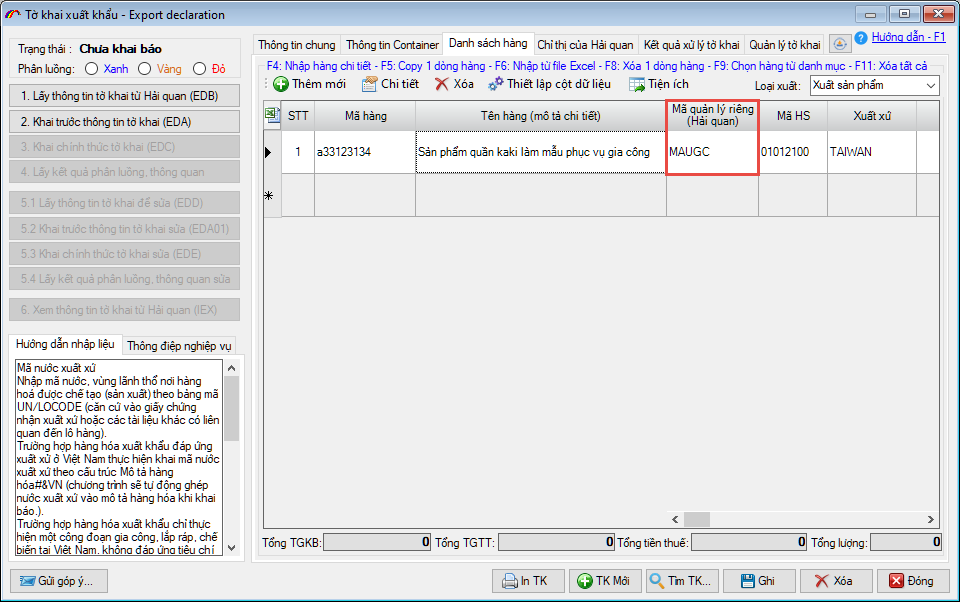The image size is (960, 602).
Task: Select the Xanh radio button
Action: (92, 69)
